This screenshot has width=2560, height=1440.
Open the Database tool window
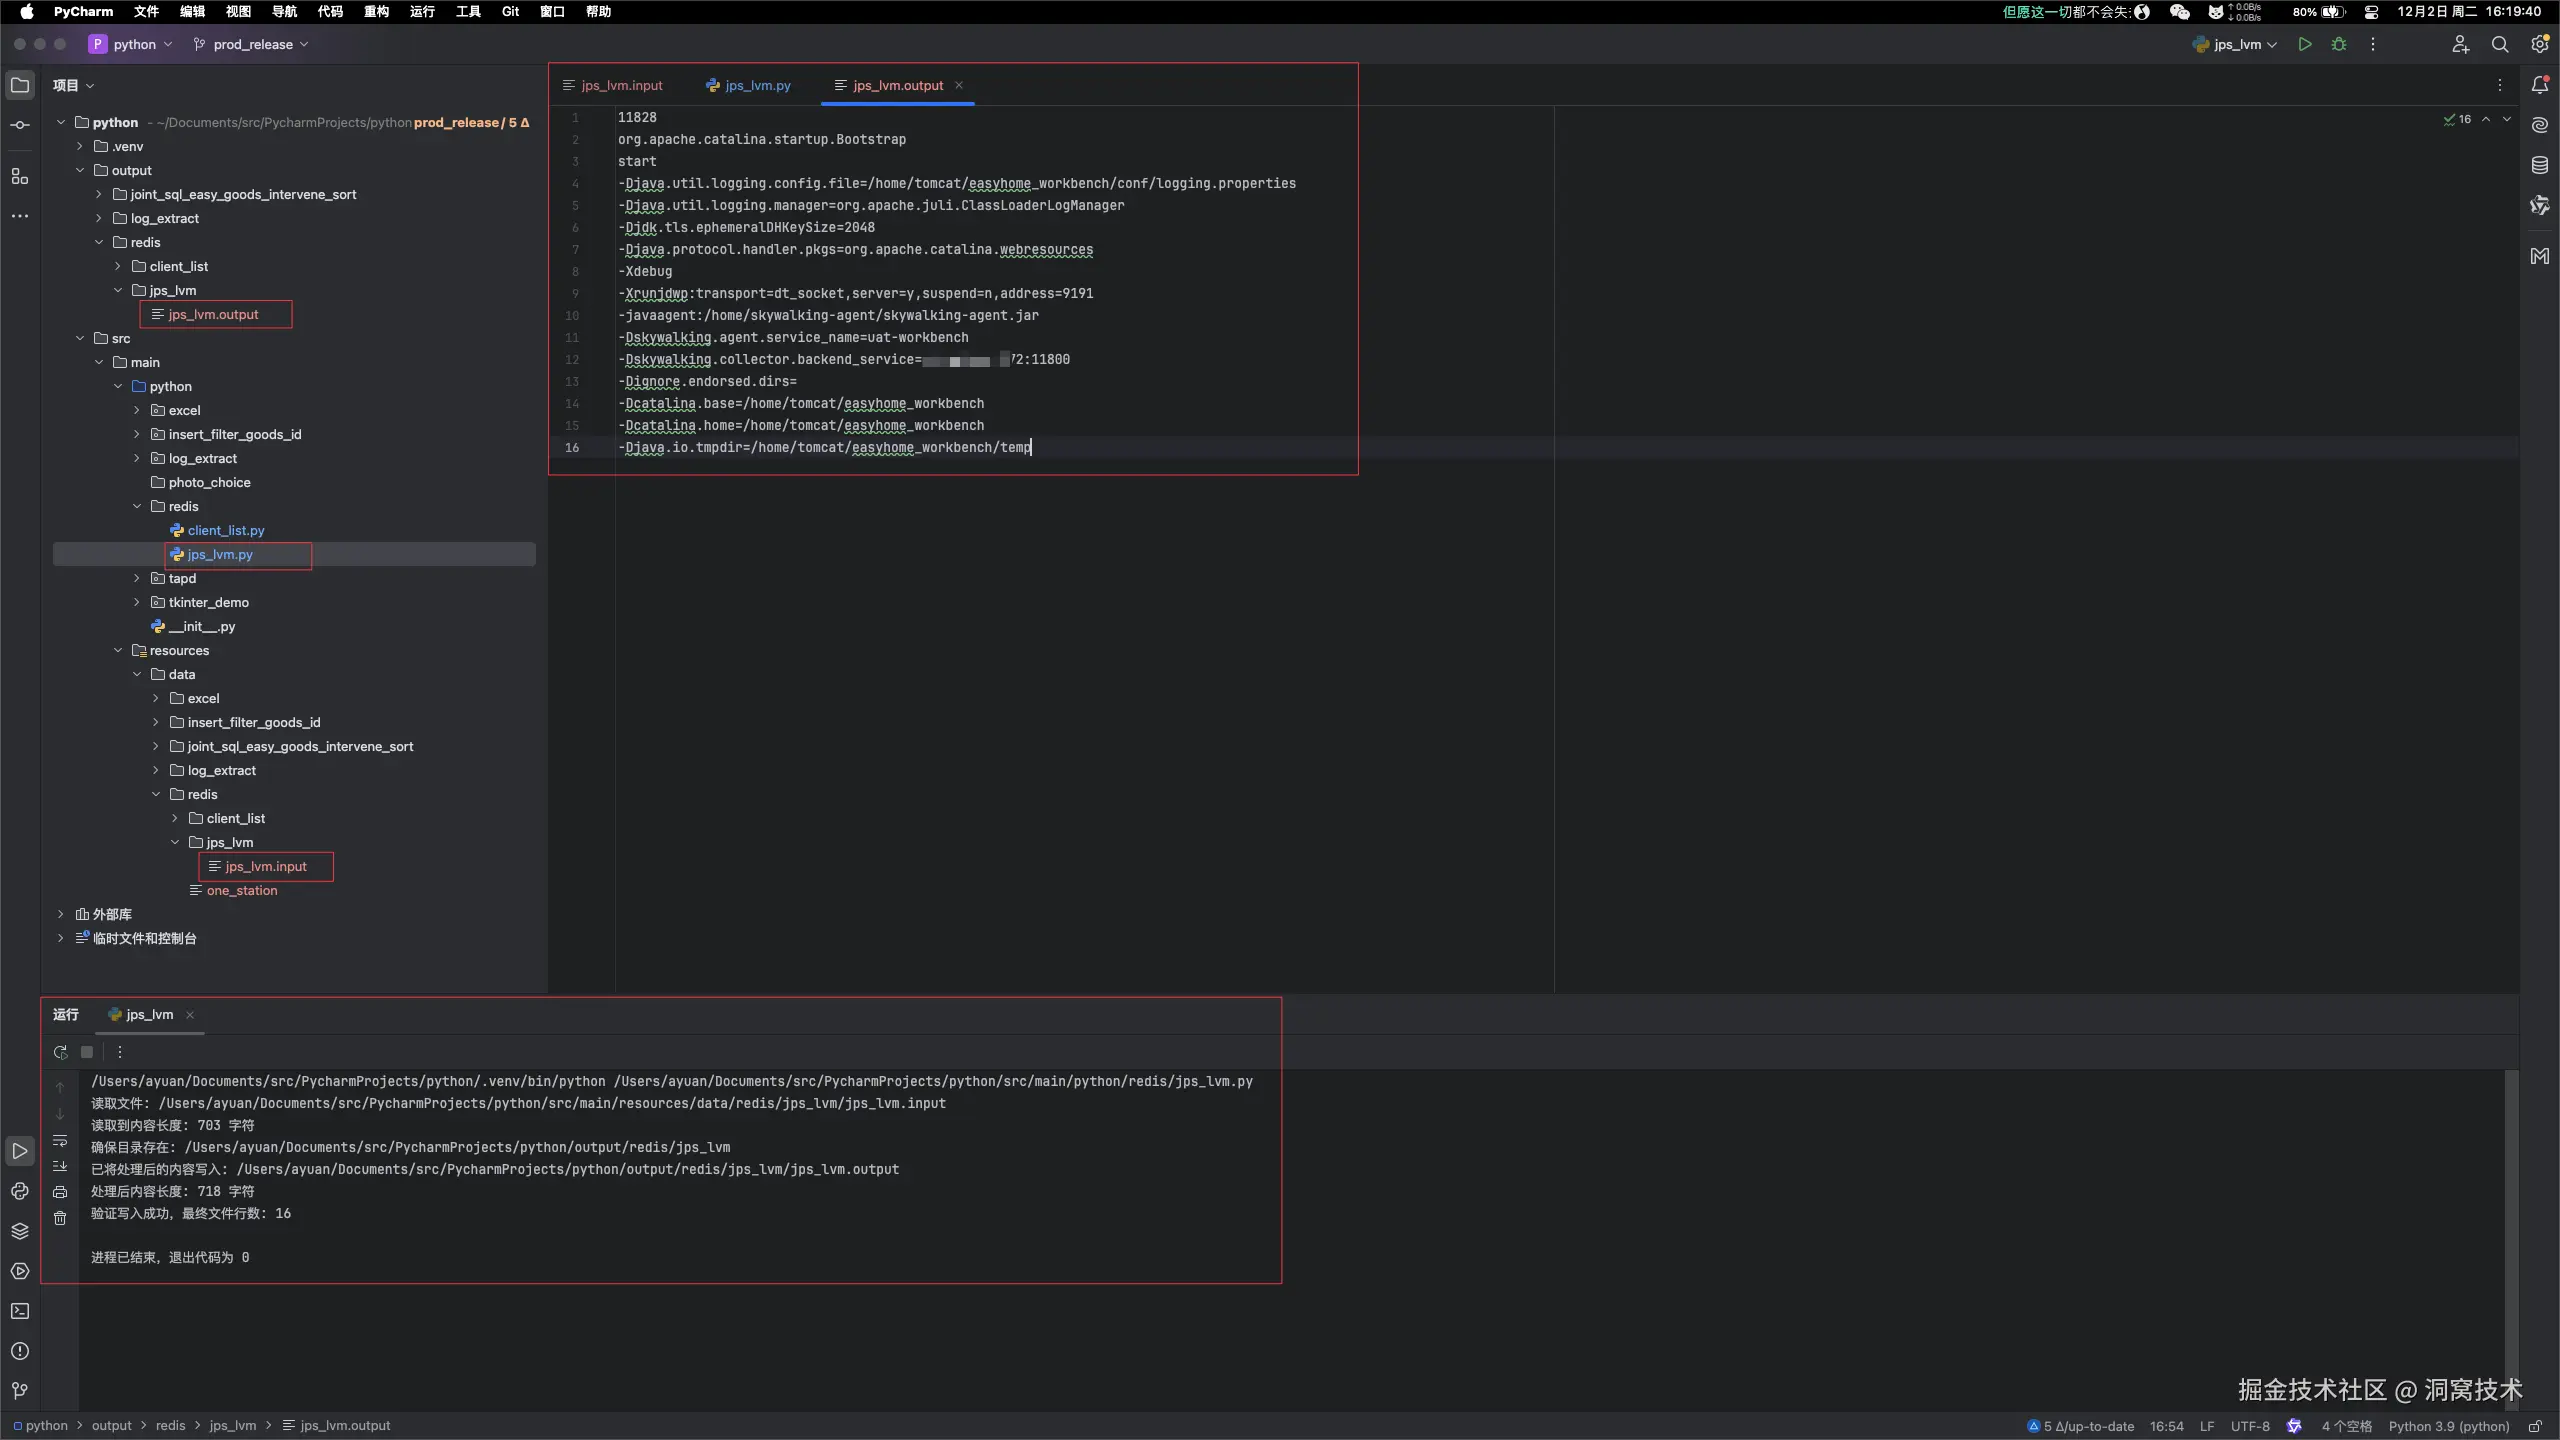(2539, 165)
